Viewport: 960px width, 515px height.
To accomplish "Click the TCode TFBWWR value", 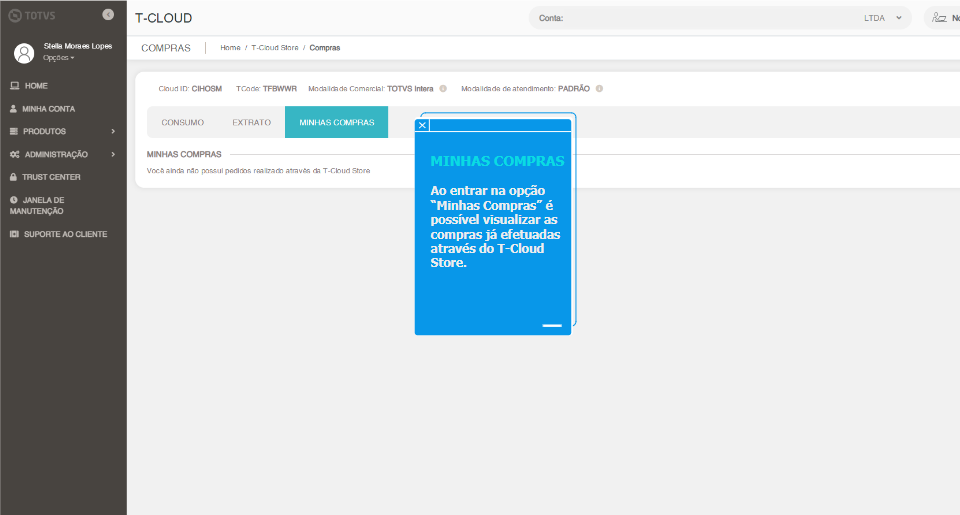I will click(x=280, y=89).
